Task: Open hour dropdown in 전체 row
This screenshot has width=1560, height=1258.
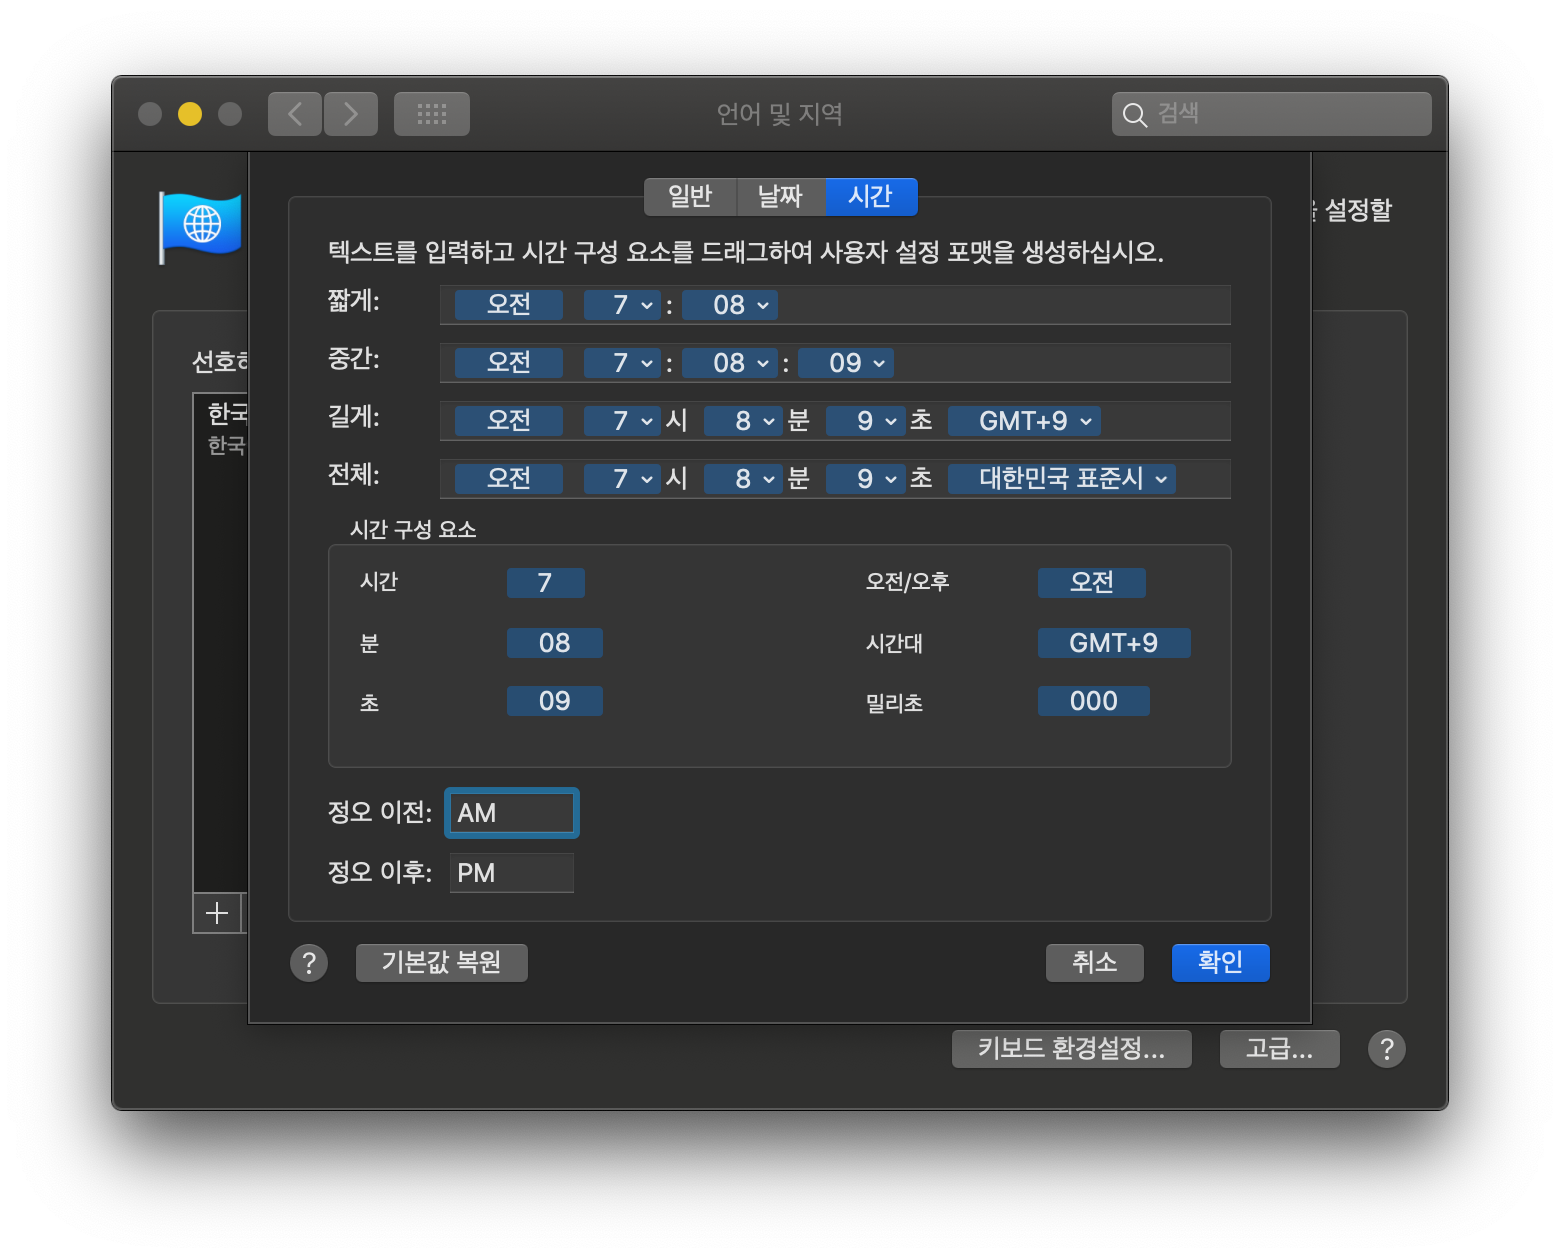Action: [x=621, y=479]
